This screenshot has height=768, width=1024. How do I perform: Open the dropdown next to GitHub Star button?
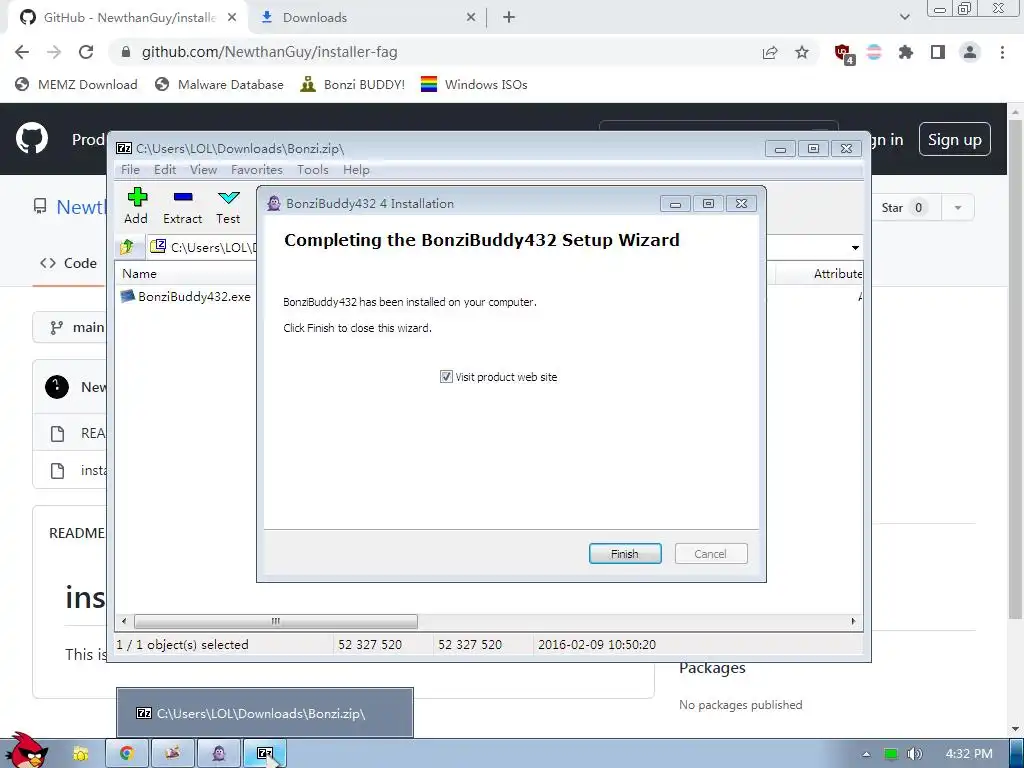tap(958, 208)
